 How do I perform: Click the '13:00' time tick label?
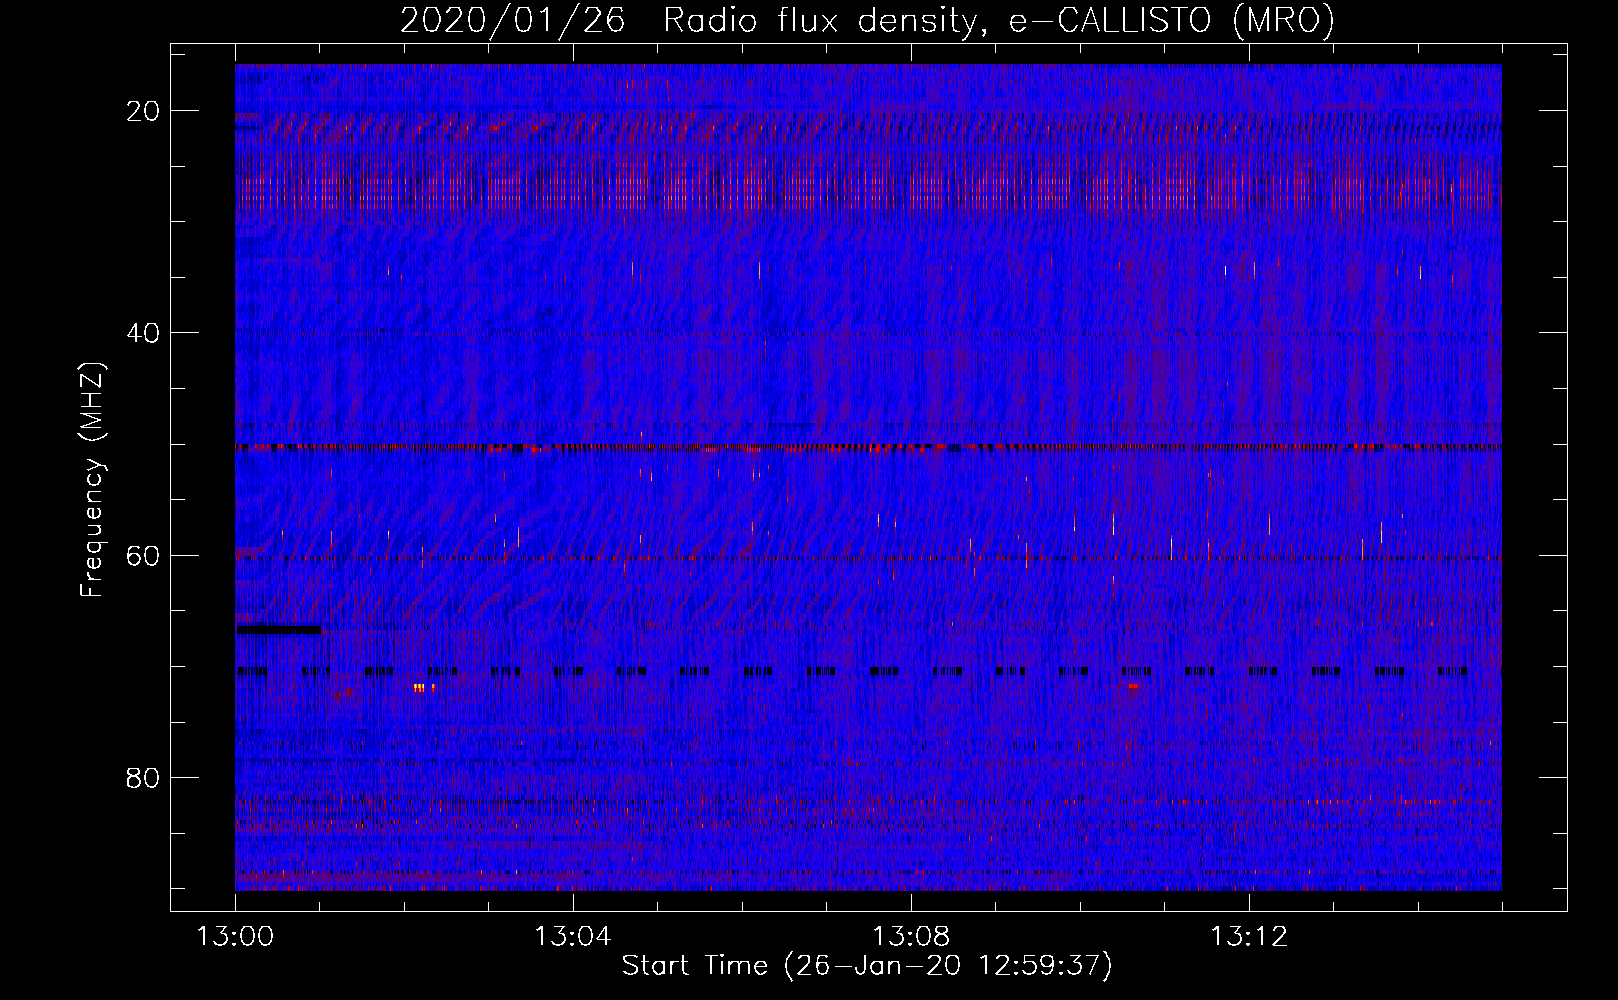pyautogui.click(x=235, y=937)
